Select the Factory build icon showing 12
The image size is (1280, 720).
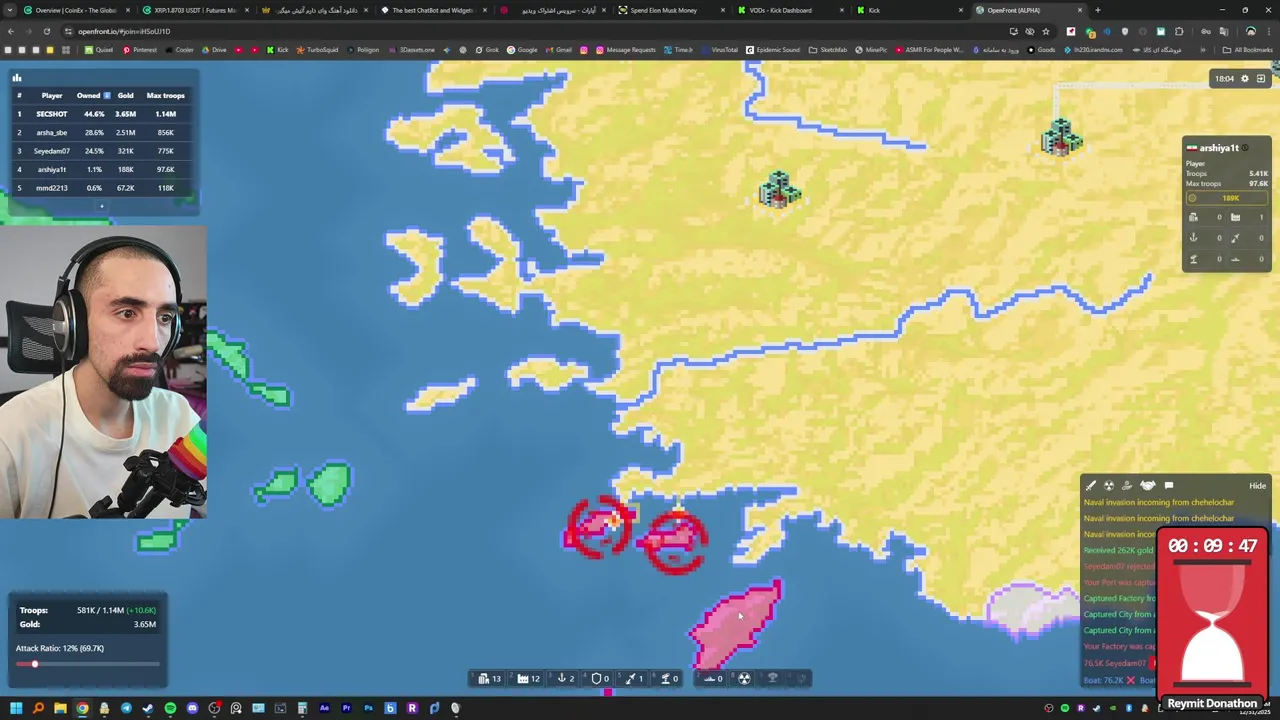(526, 678)
